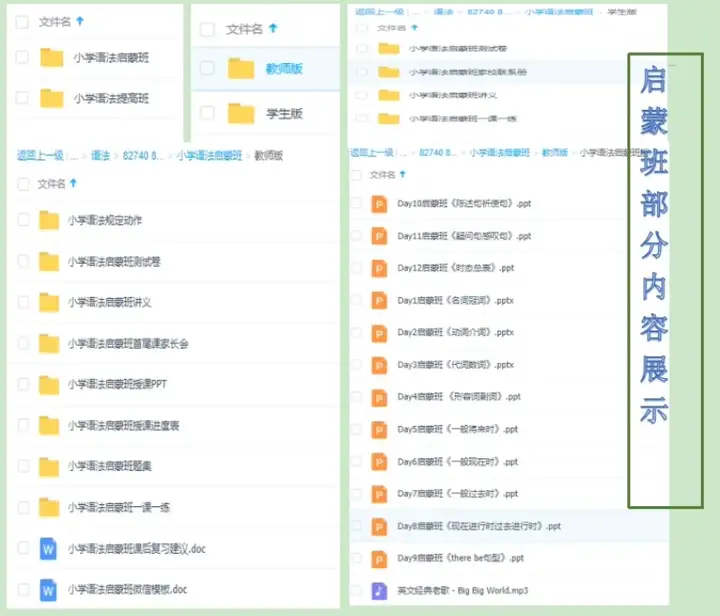The width and height of the screenshot is (720, 616).
Task: Open the 课后复习建议.doc Word file icon
Action: [x=48, y=548]
